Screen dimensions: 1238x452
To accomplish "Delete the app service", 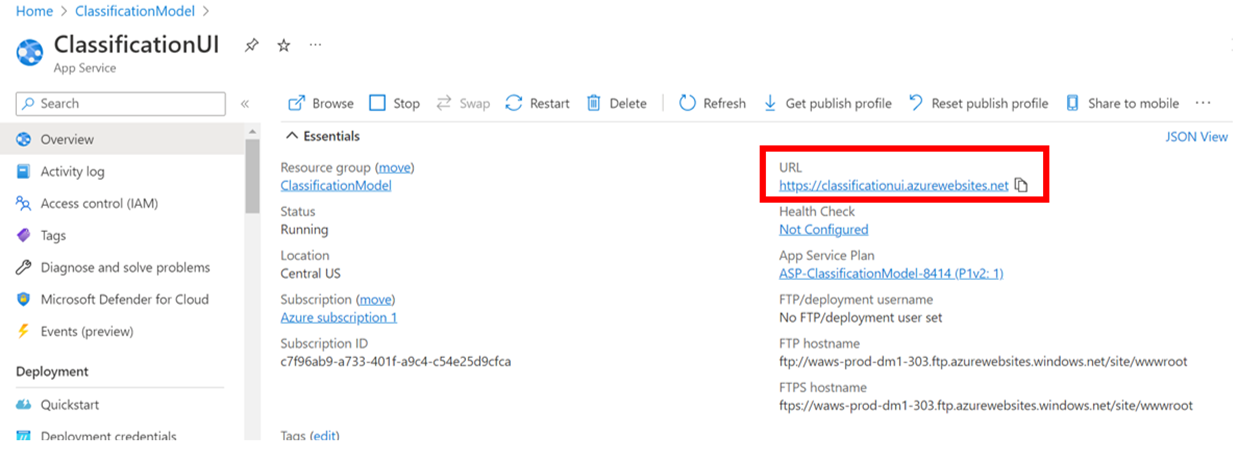I will pyautogui.click(x=616, y=103).
